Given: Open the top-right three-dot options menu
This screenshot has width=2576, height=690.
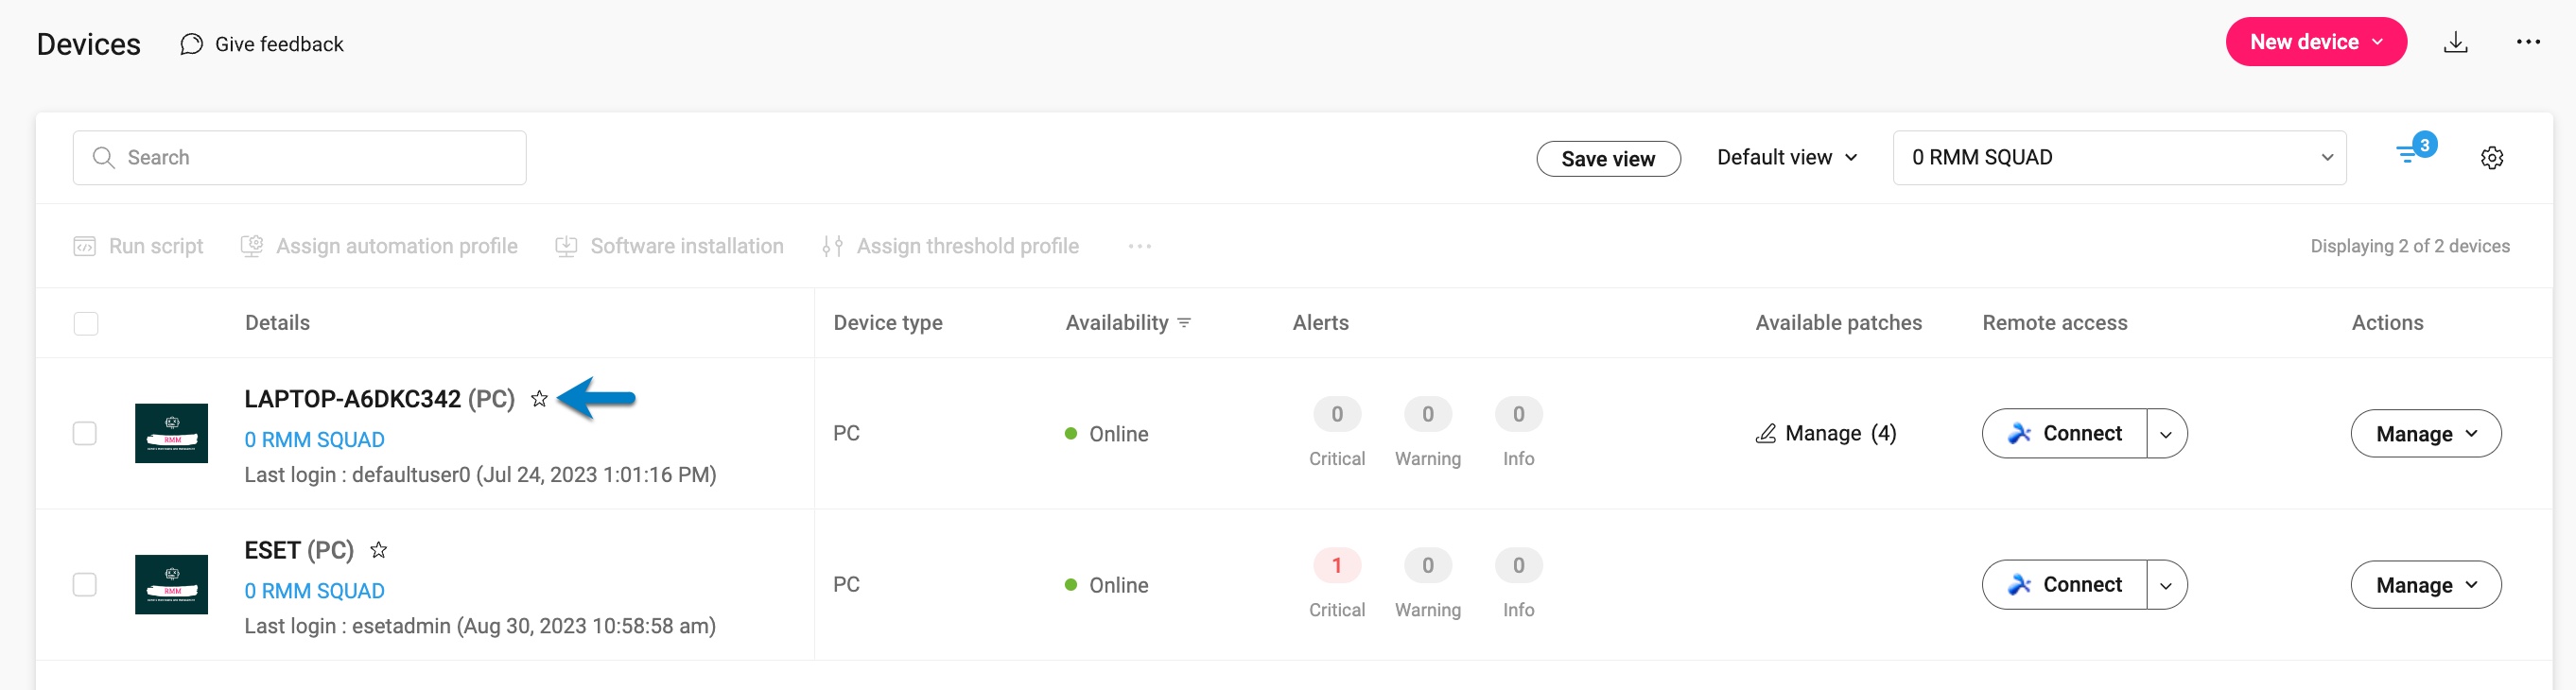Looking at the screenshot, I should (2527, 42).
